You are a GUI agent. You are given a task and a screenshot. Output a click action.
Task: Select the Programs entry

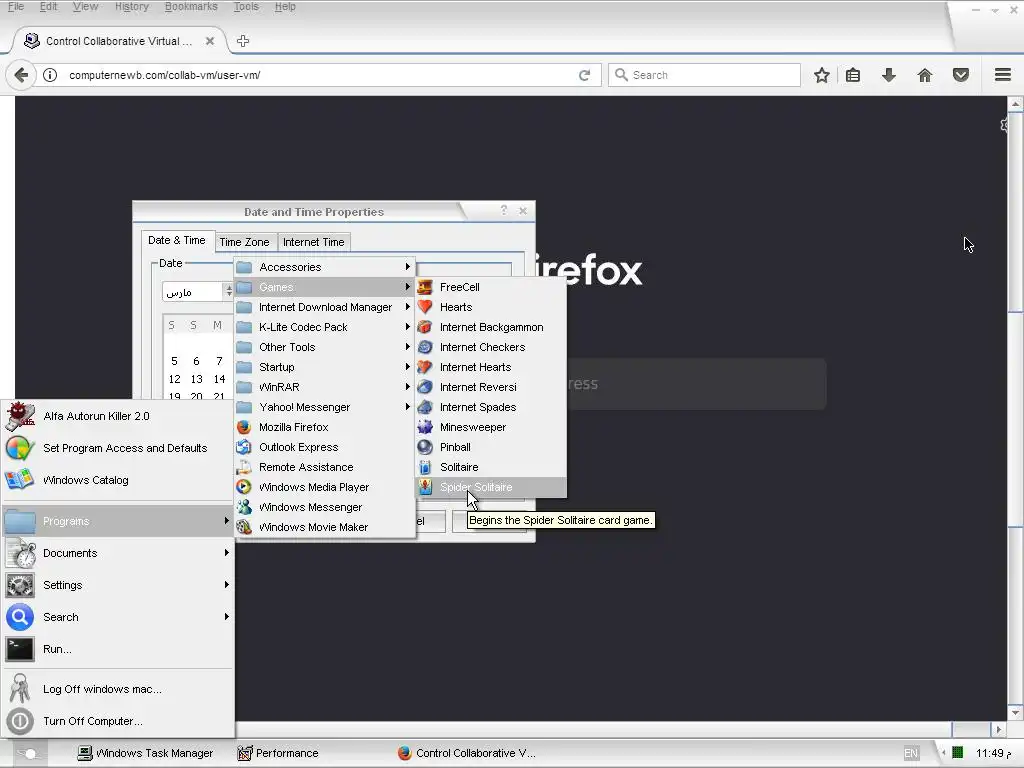pos(118,521)
